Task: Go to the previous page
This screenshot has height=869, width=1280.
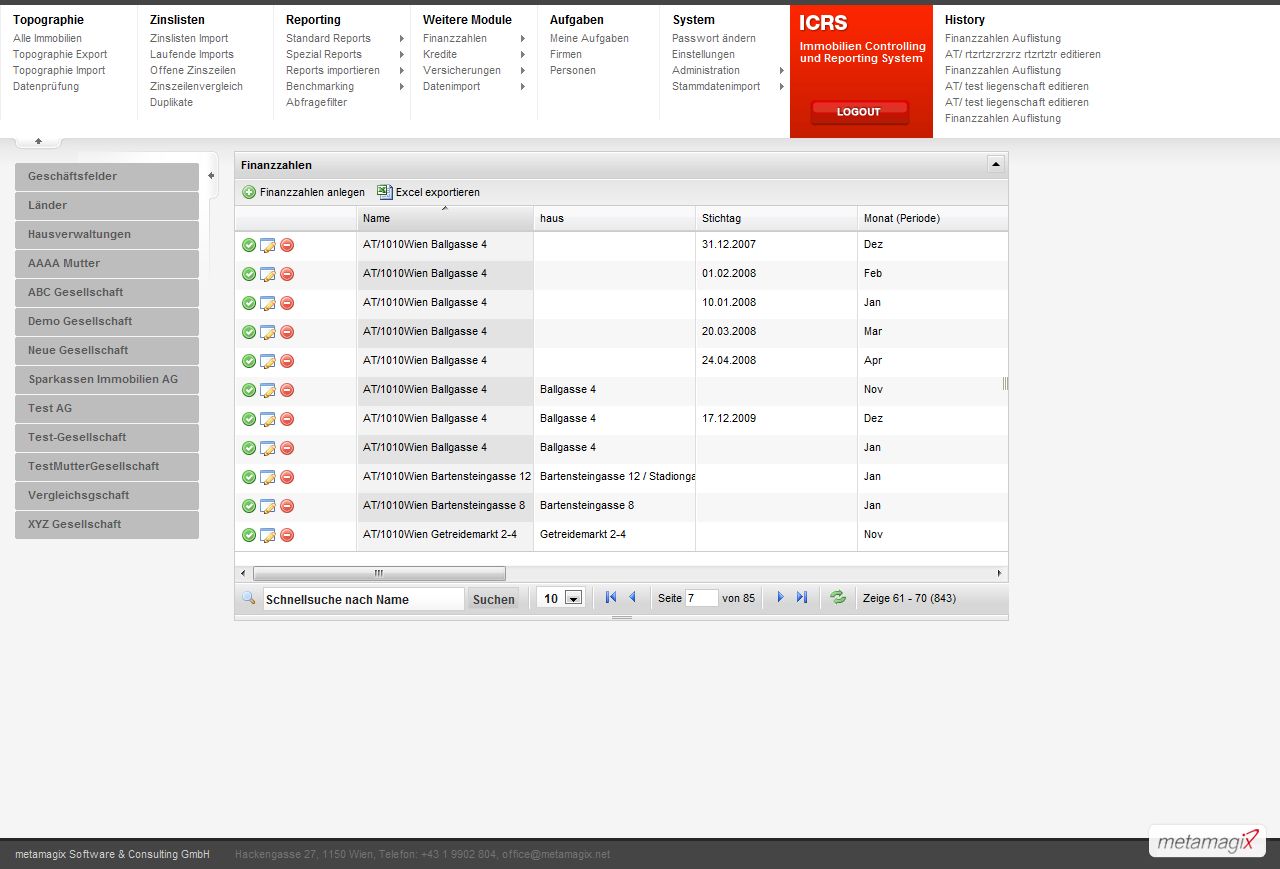Action: point(632,597)
